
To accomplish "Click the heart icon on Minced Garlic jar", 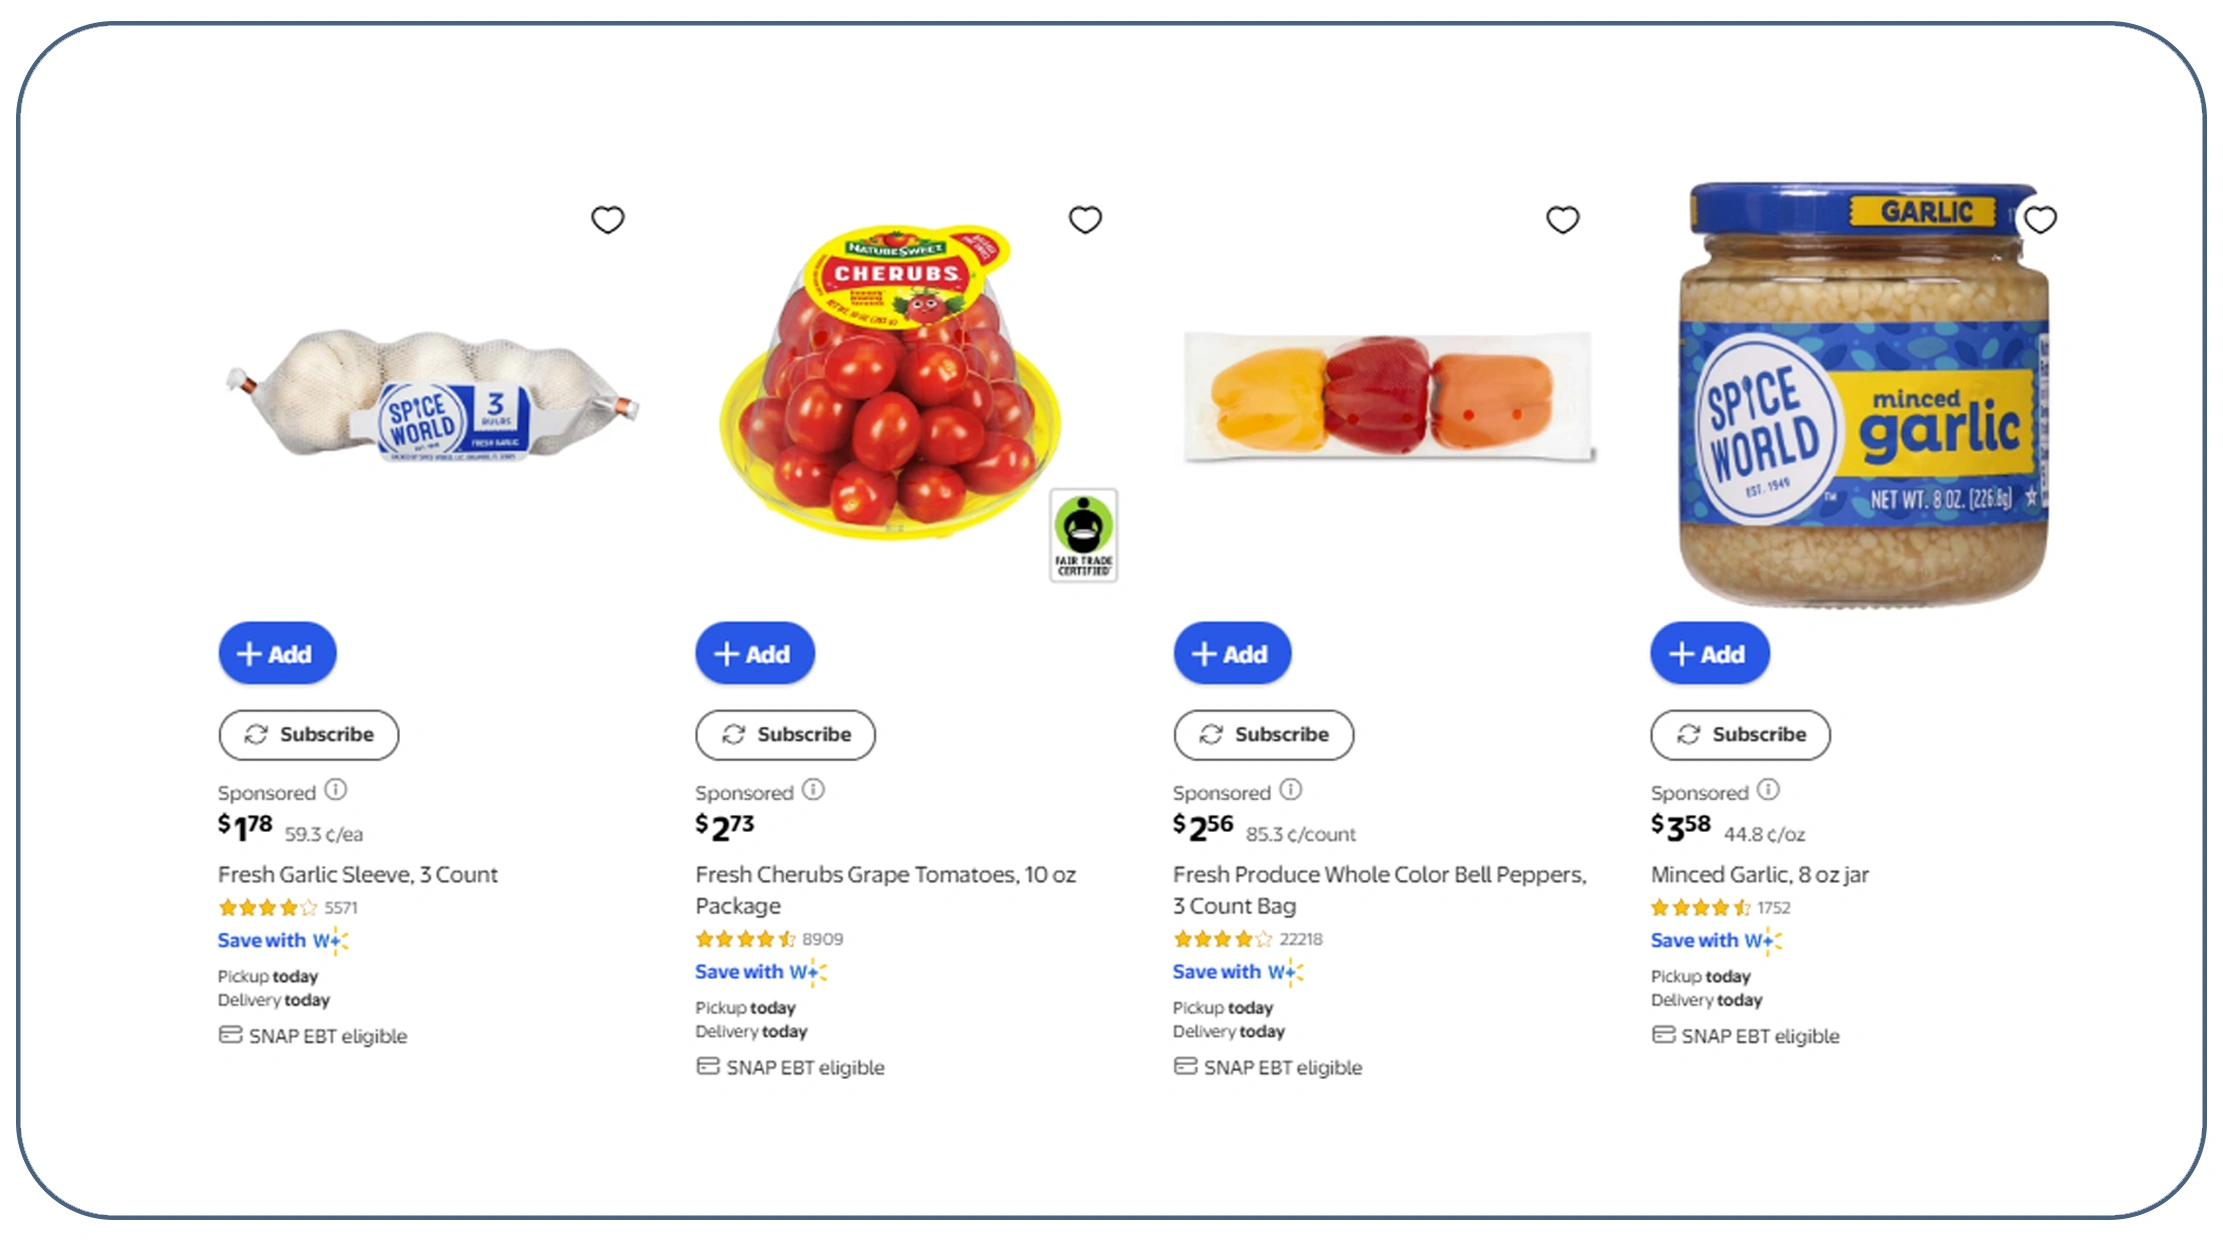I will coord(2041,219).
